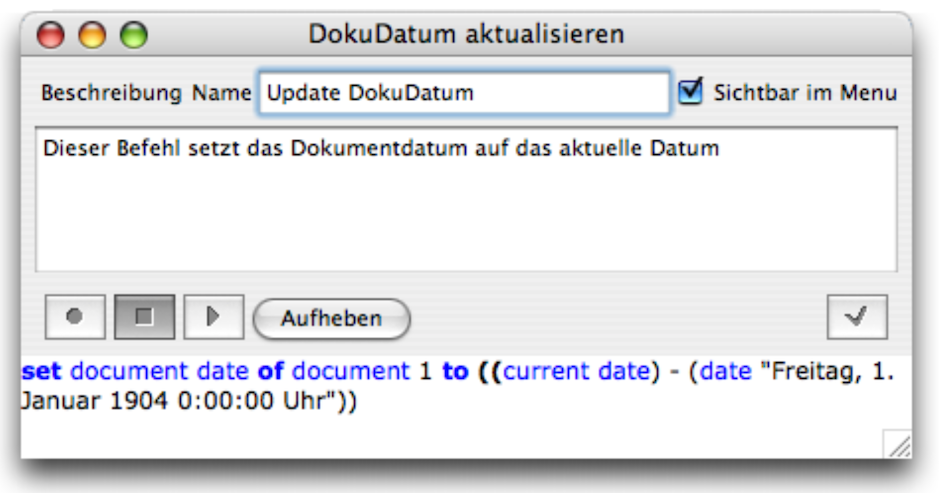This screenshot has width=939, height=493.
Task: Run the script with the play button
Action: click(x=211, y=317)
